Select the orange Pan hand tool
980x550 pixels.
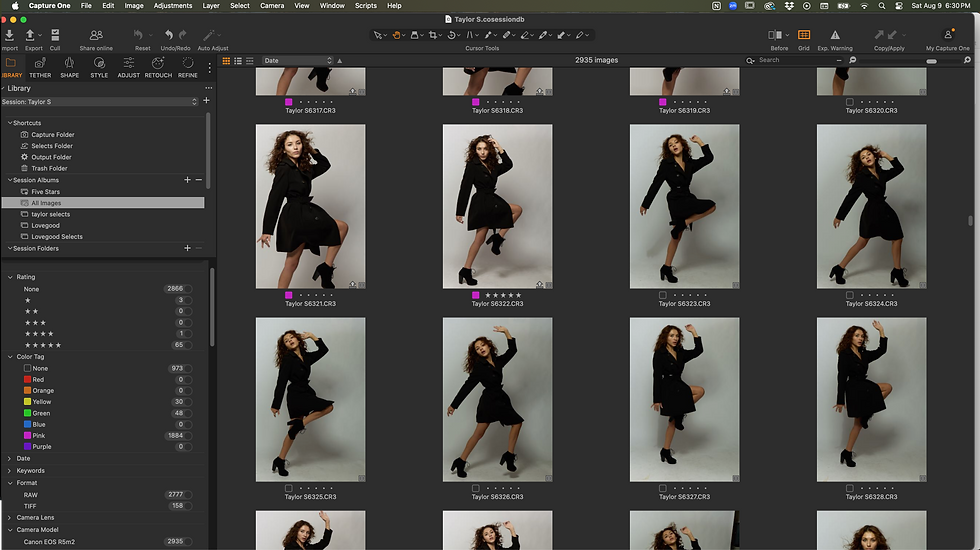[x=396, y=35]
